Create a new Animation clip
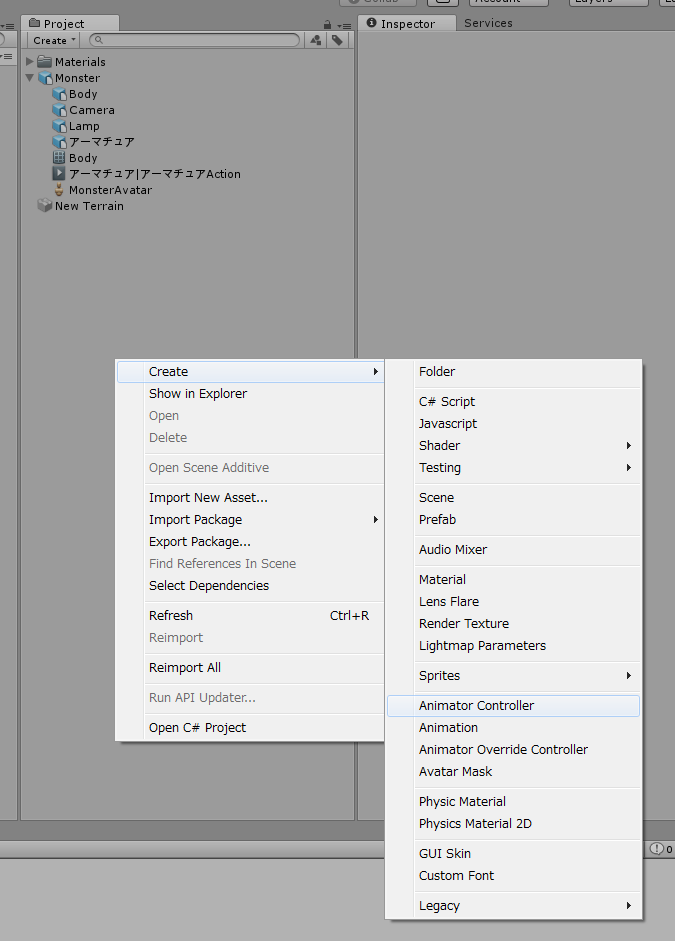 pos(514,727)
